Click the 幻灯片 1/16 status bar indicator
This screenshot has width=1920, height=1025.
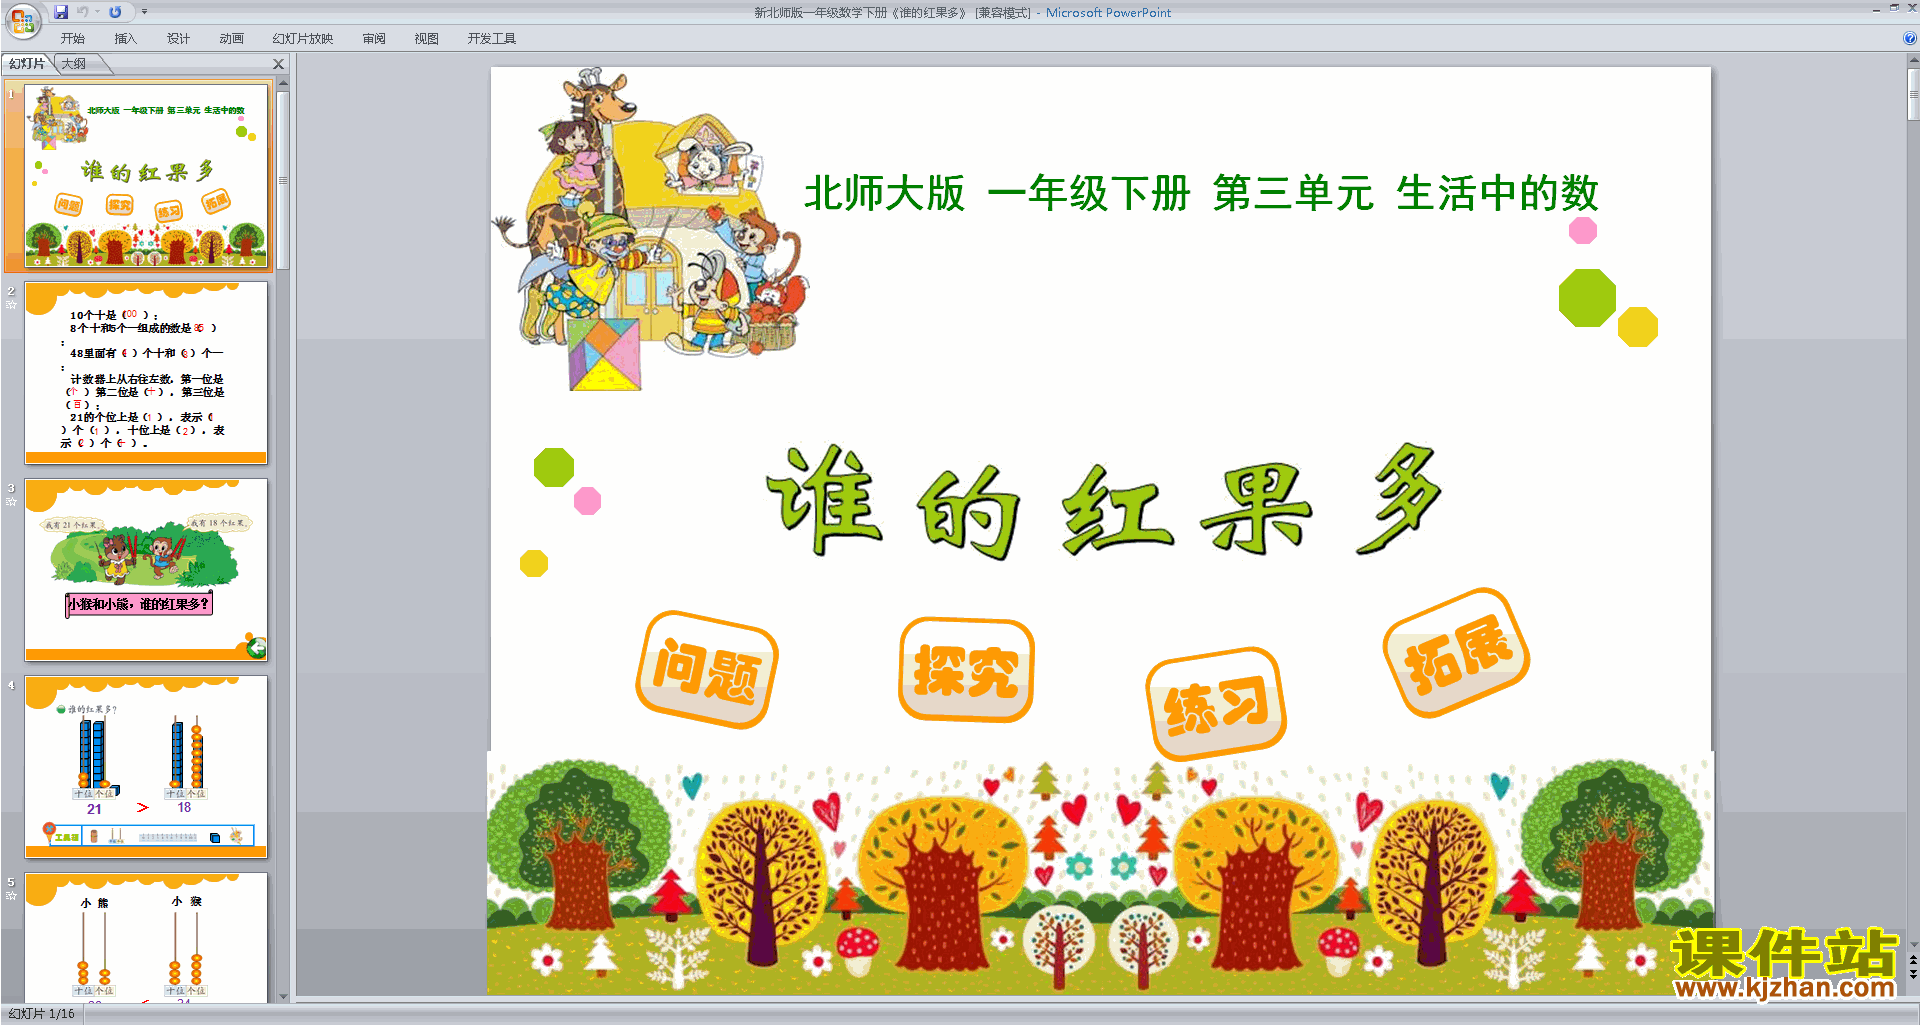tap(42, 1014)
